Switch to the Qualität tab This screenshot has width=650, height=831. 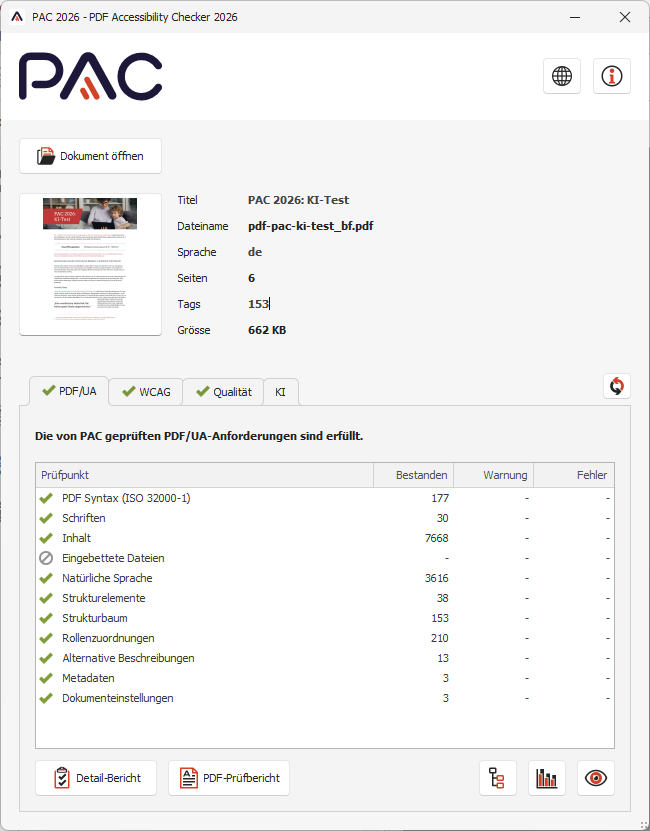pyautogui.click(x=222, y=392)
